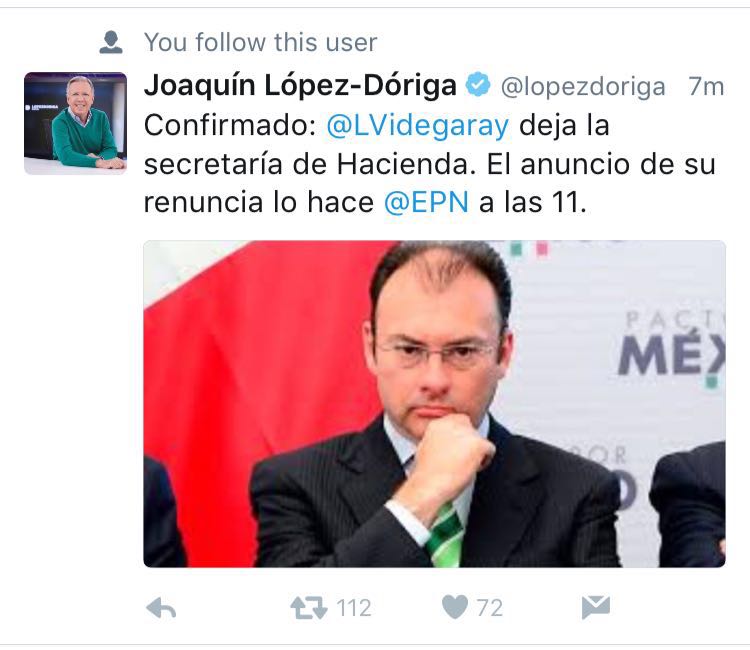Open Joaquín López-Dóriga's profile avatar
Viewport: 750px width, 650px height.
pyautogui.click(x=76, y=123)
